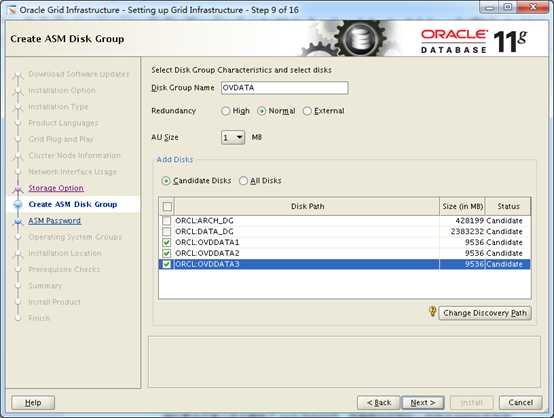Click the Disk Group Name input field
Screen dimensions: 554x418
pyautogui.click(x=284, y=88)
